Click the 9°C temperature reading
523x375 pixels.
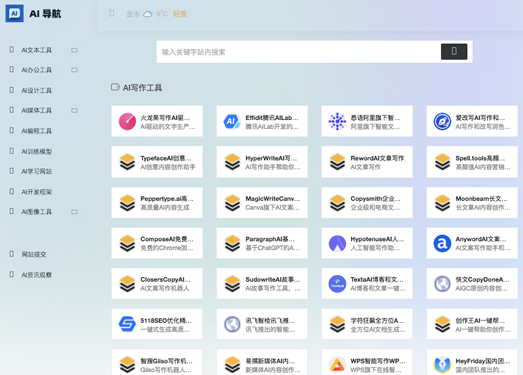[162, 14]
